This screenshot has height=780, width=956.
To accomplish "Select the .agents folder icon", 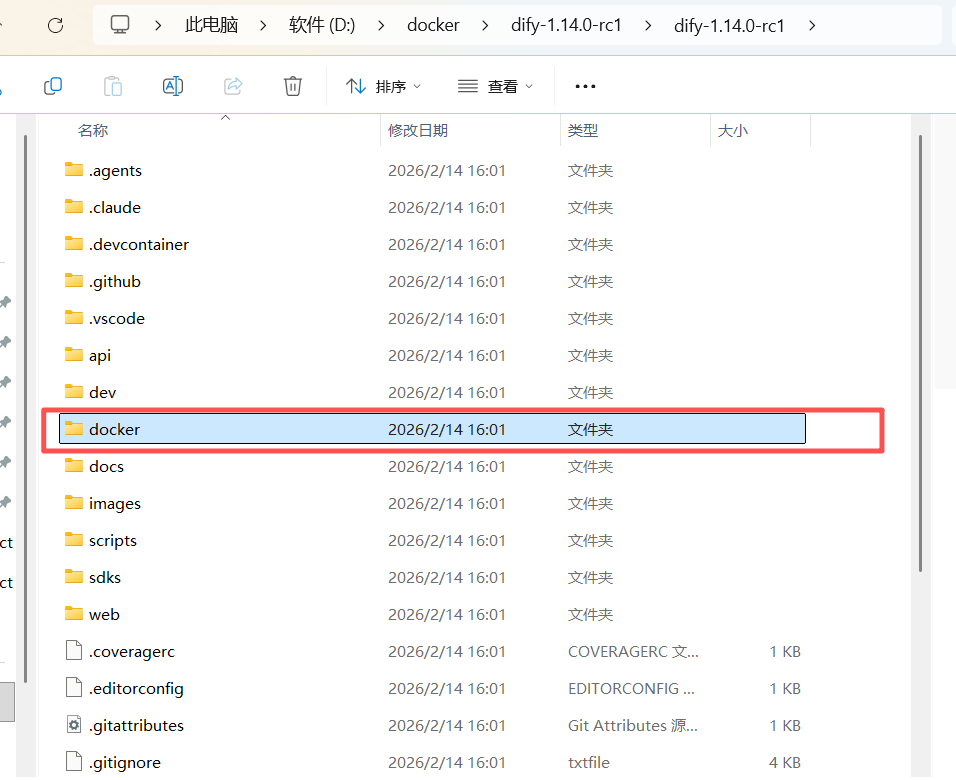I will pos(74,170).
